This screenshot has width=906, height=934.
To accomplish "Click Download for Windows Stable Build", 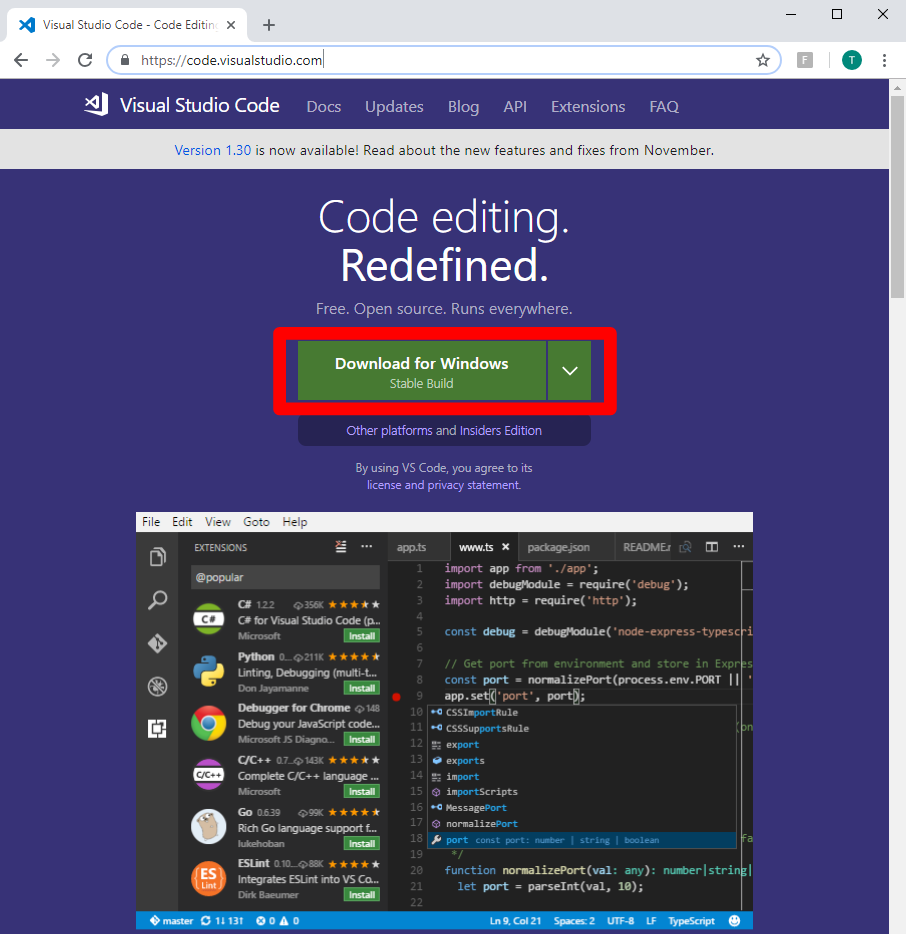I will tap(422, 371).
